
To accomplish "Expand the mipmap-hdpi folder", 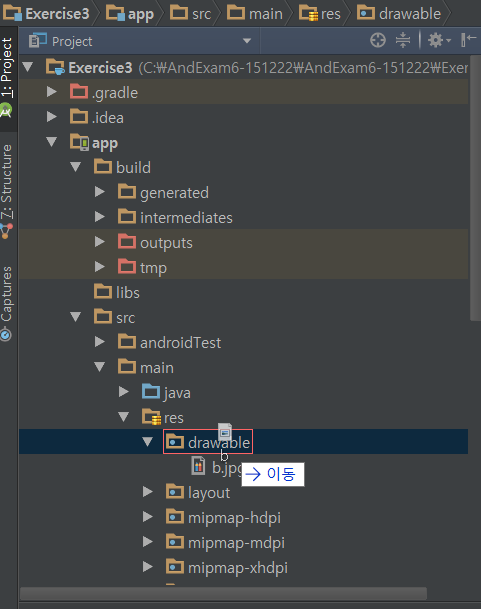I will [148, 517].
